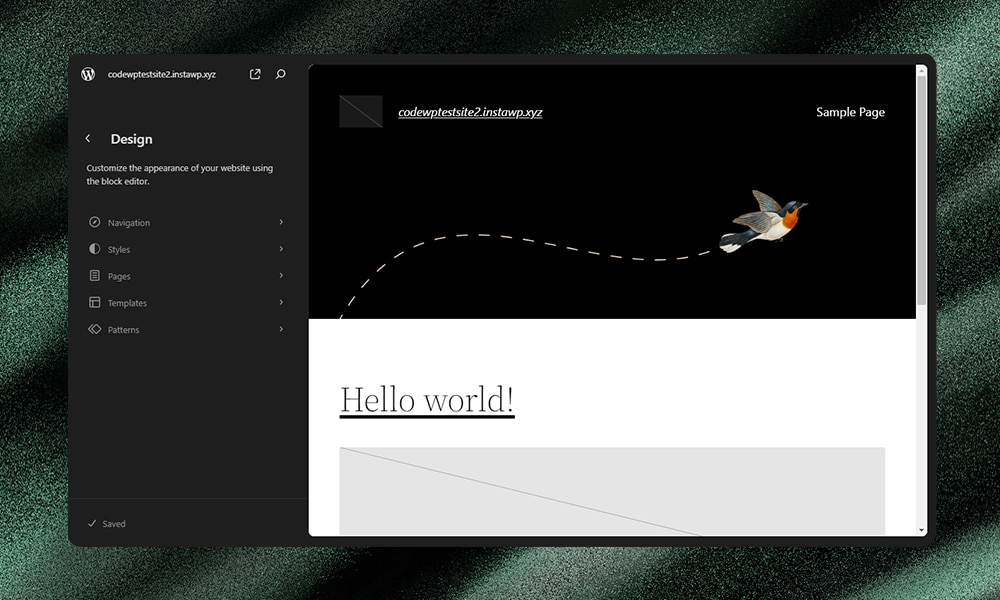Click the WordPress logo icon

pyautogui.click(x=88, y=73)
